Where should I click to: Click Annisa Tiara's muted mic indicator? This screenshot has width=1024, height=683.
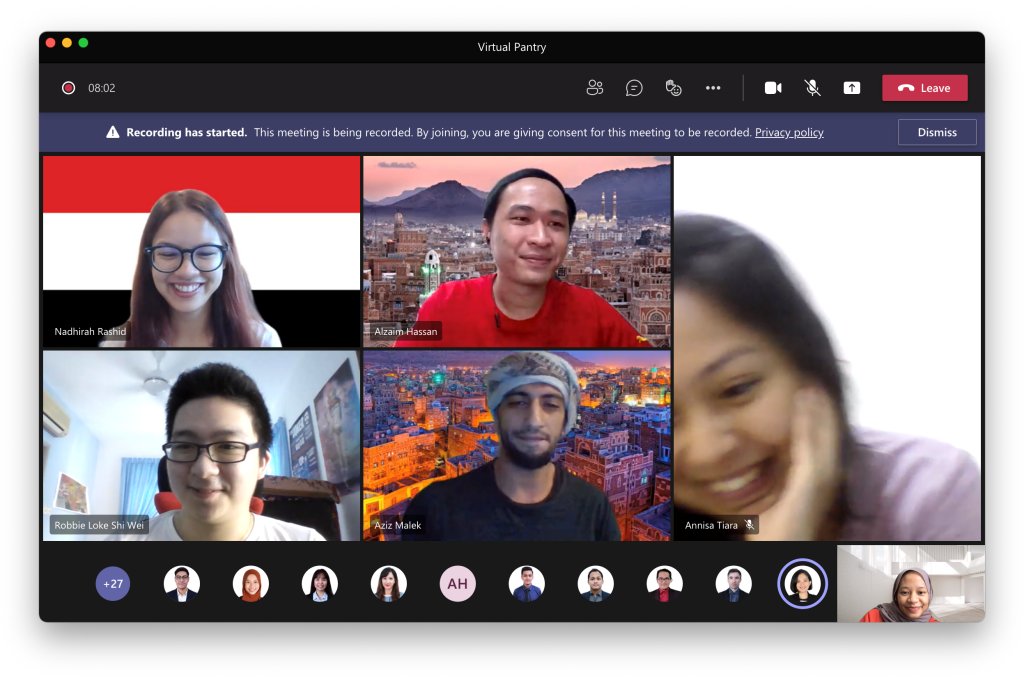[750, 525]
